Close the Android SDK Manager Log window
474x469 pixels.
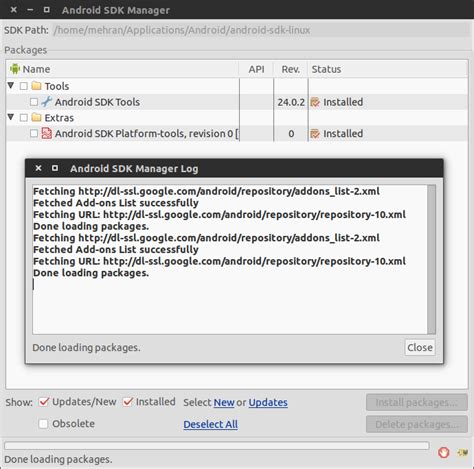[38, 168]
